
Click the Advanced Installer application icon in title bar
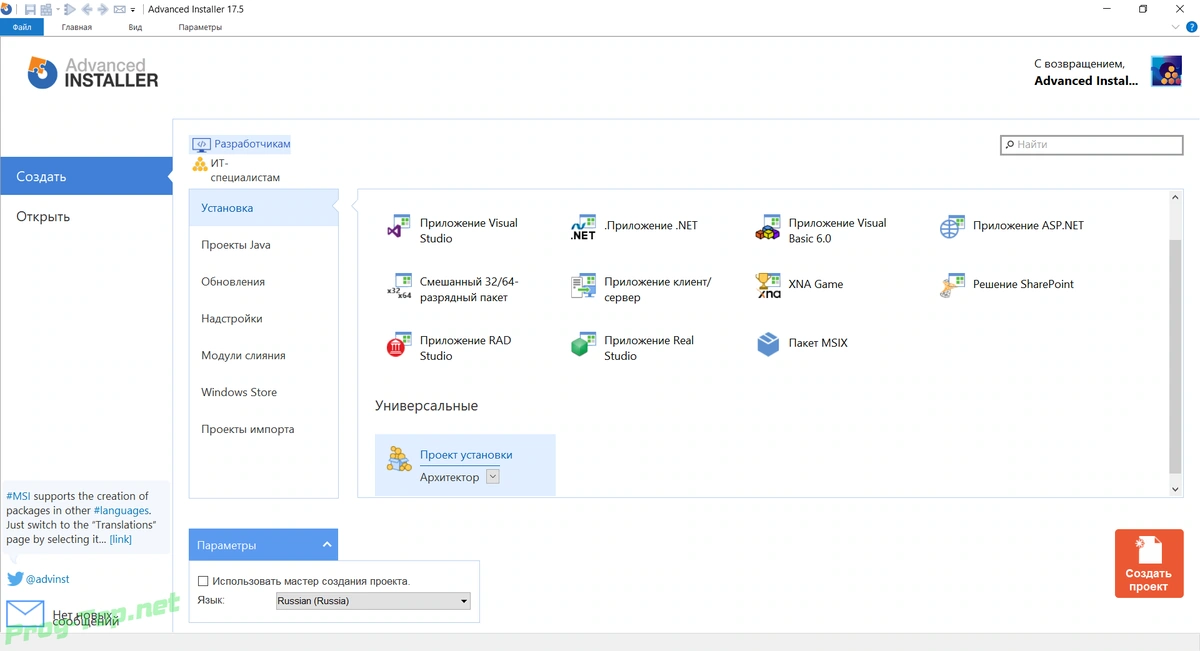[7, 9]
